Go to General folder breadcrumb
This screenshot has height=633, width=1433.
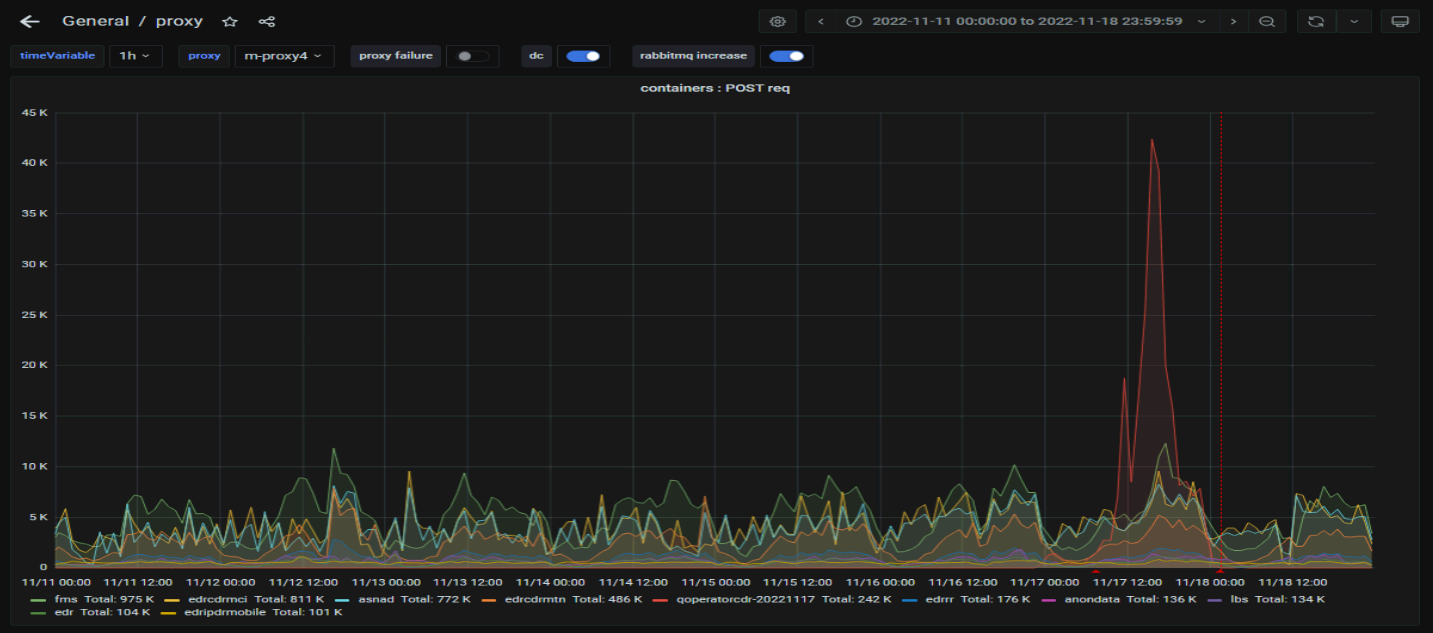tap(95, 21)
